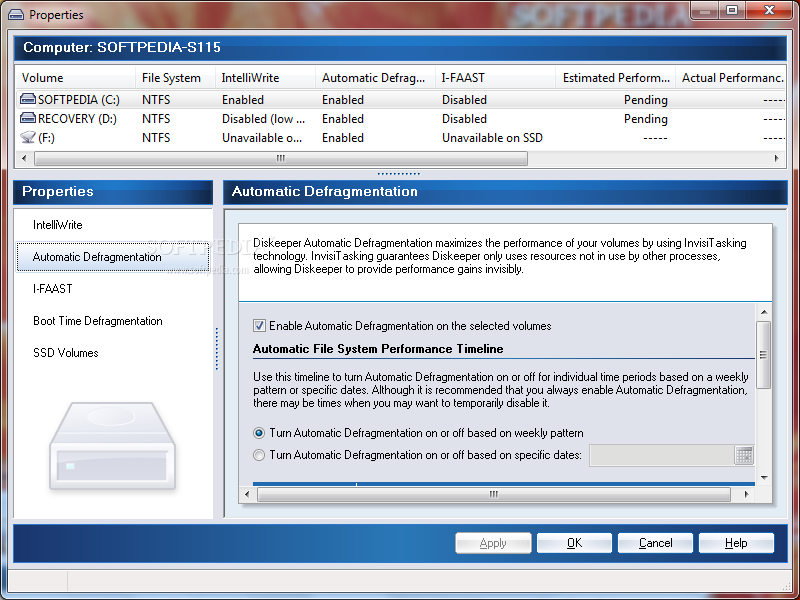Image resolution: width=800 pixels, height=600 pixels.
Task: Open calendar picker for specific dates
Action: pos(744,455)
